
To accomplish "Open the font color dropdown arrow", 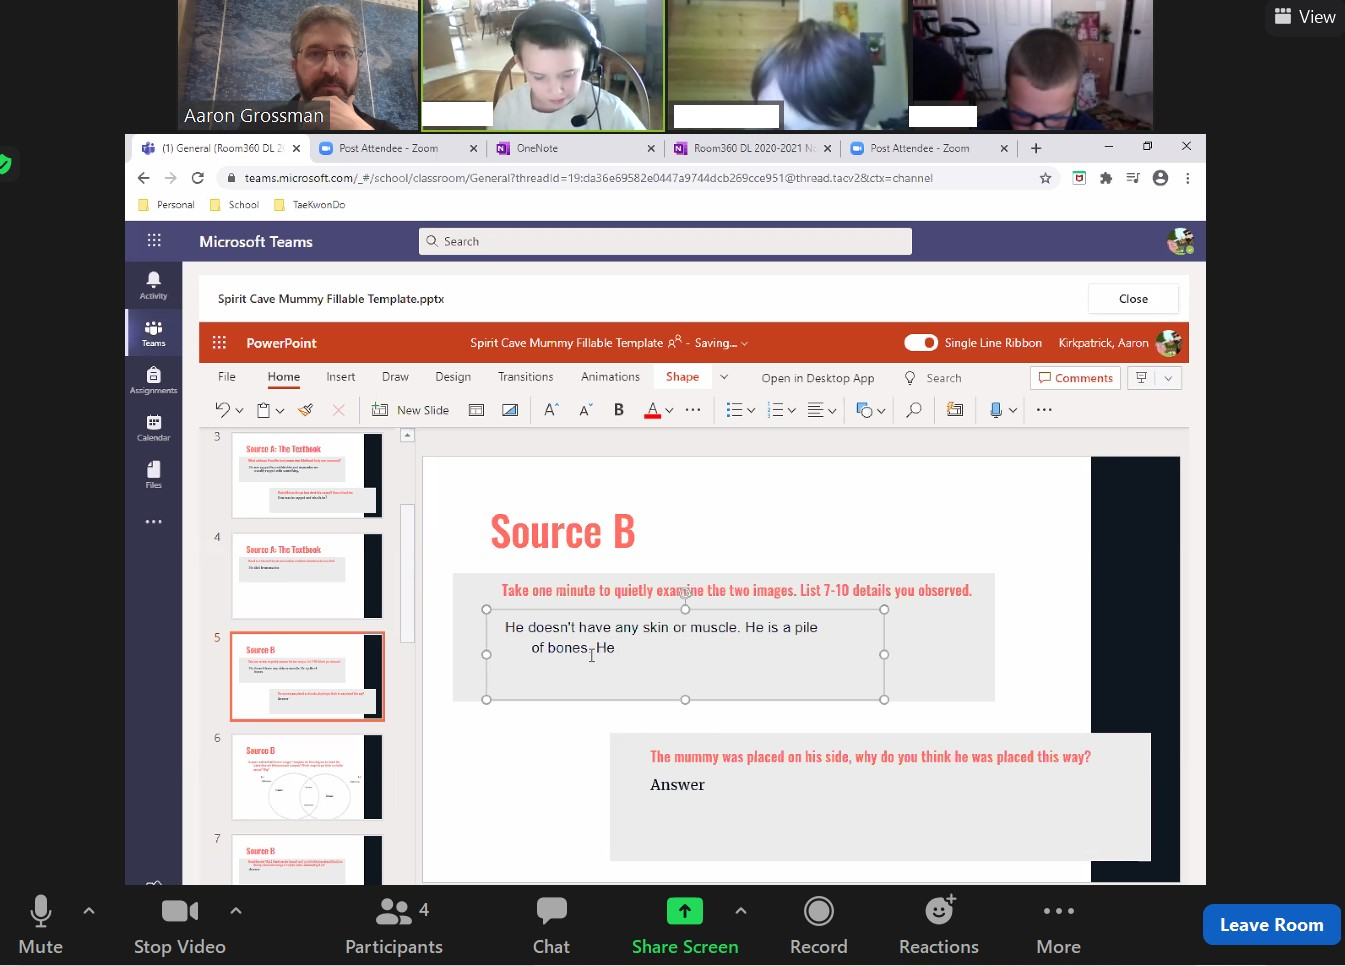I will click(x=669, y=411).
